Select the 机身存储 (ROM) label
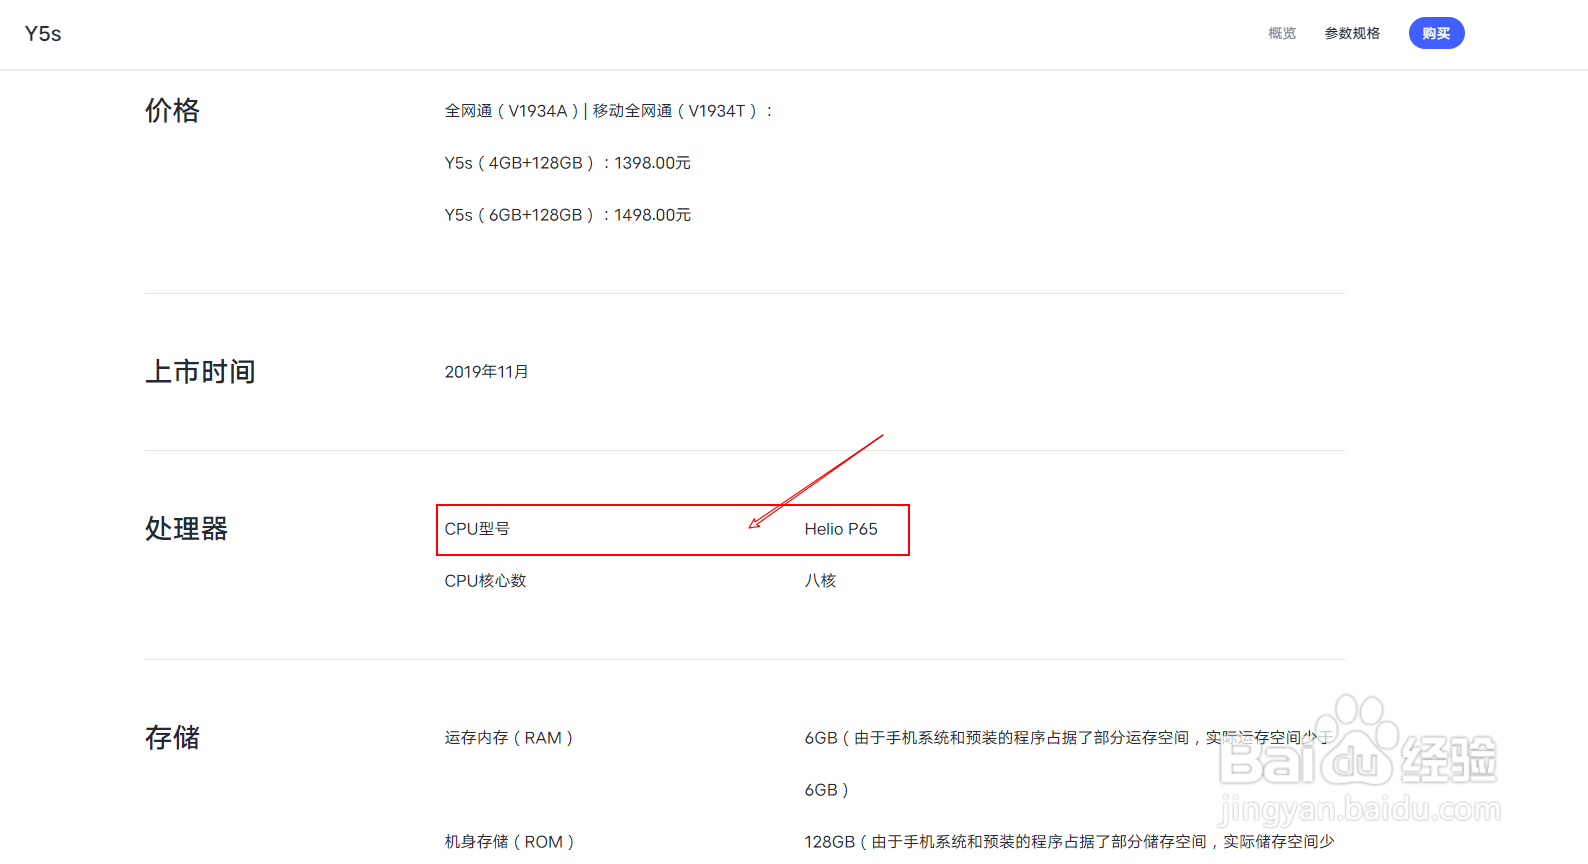1588x864 pixels. tap(510, 842)
